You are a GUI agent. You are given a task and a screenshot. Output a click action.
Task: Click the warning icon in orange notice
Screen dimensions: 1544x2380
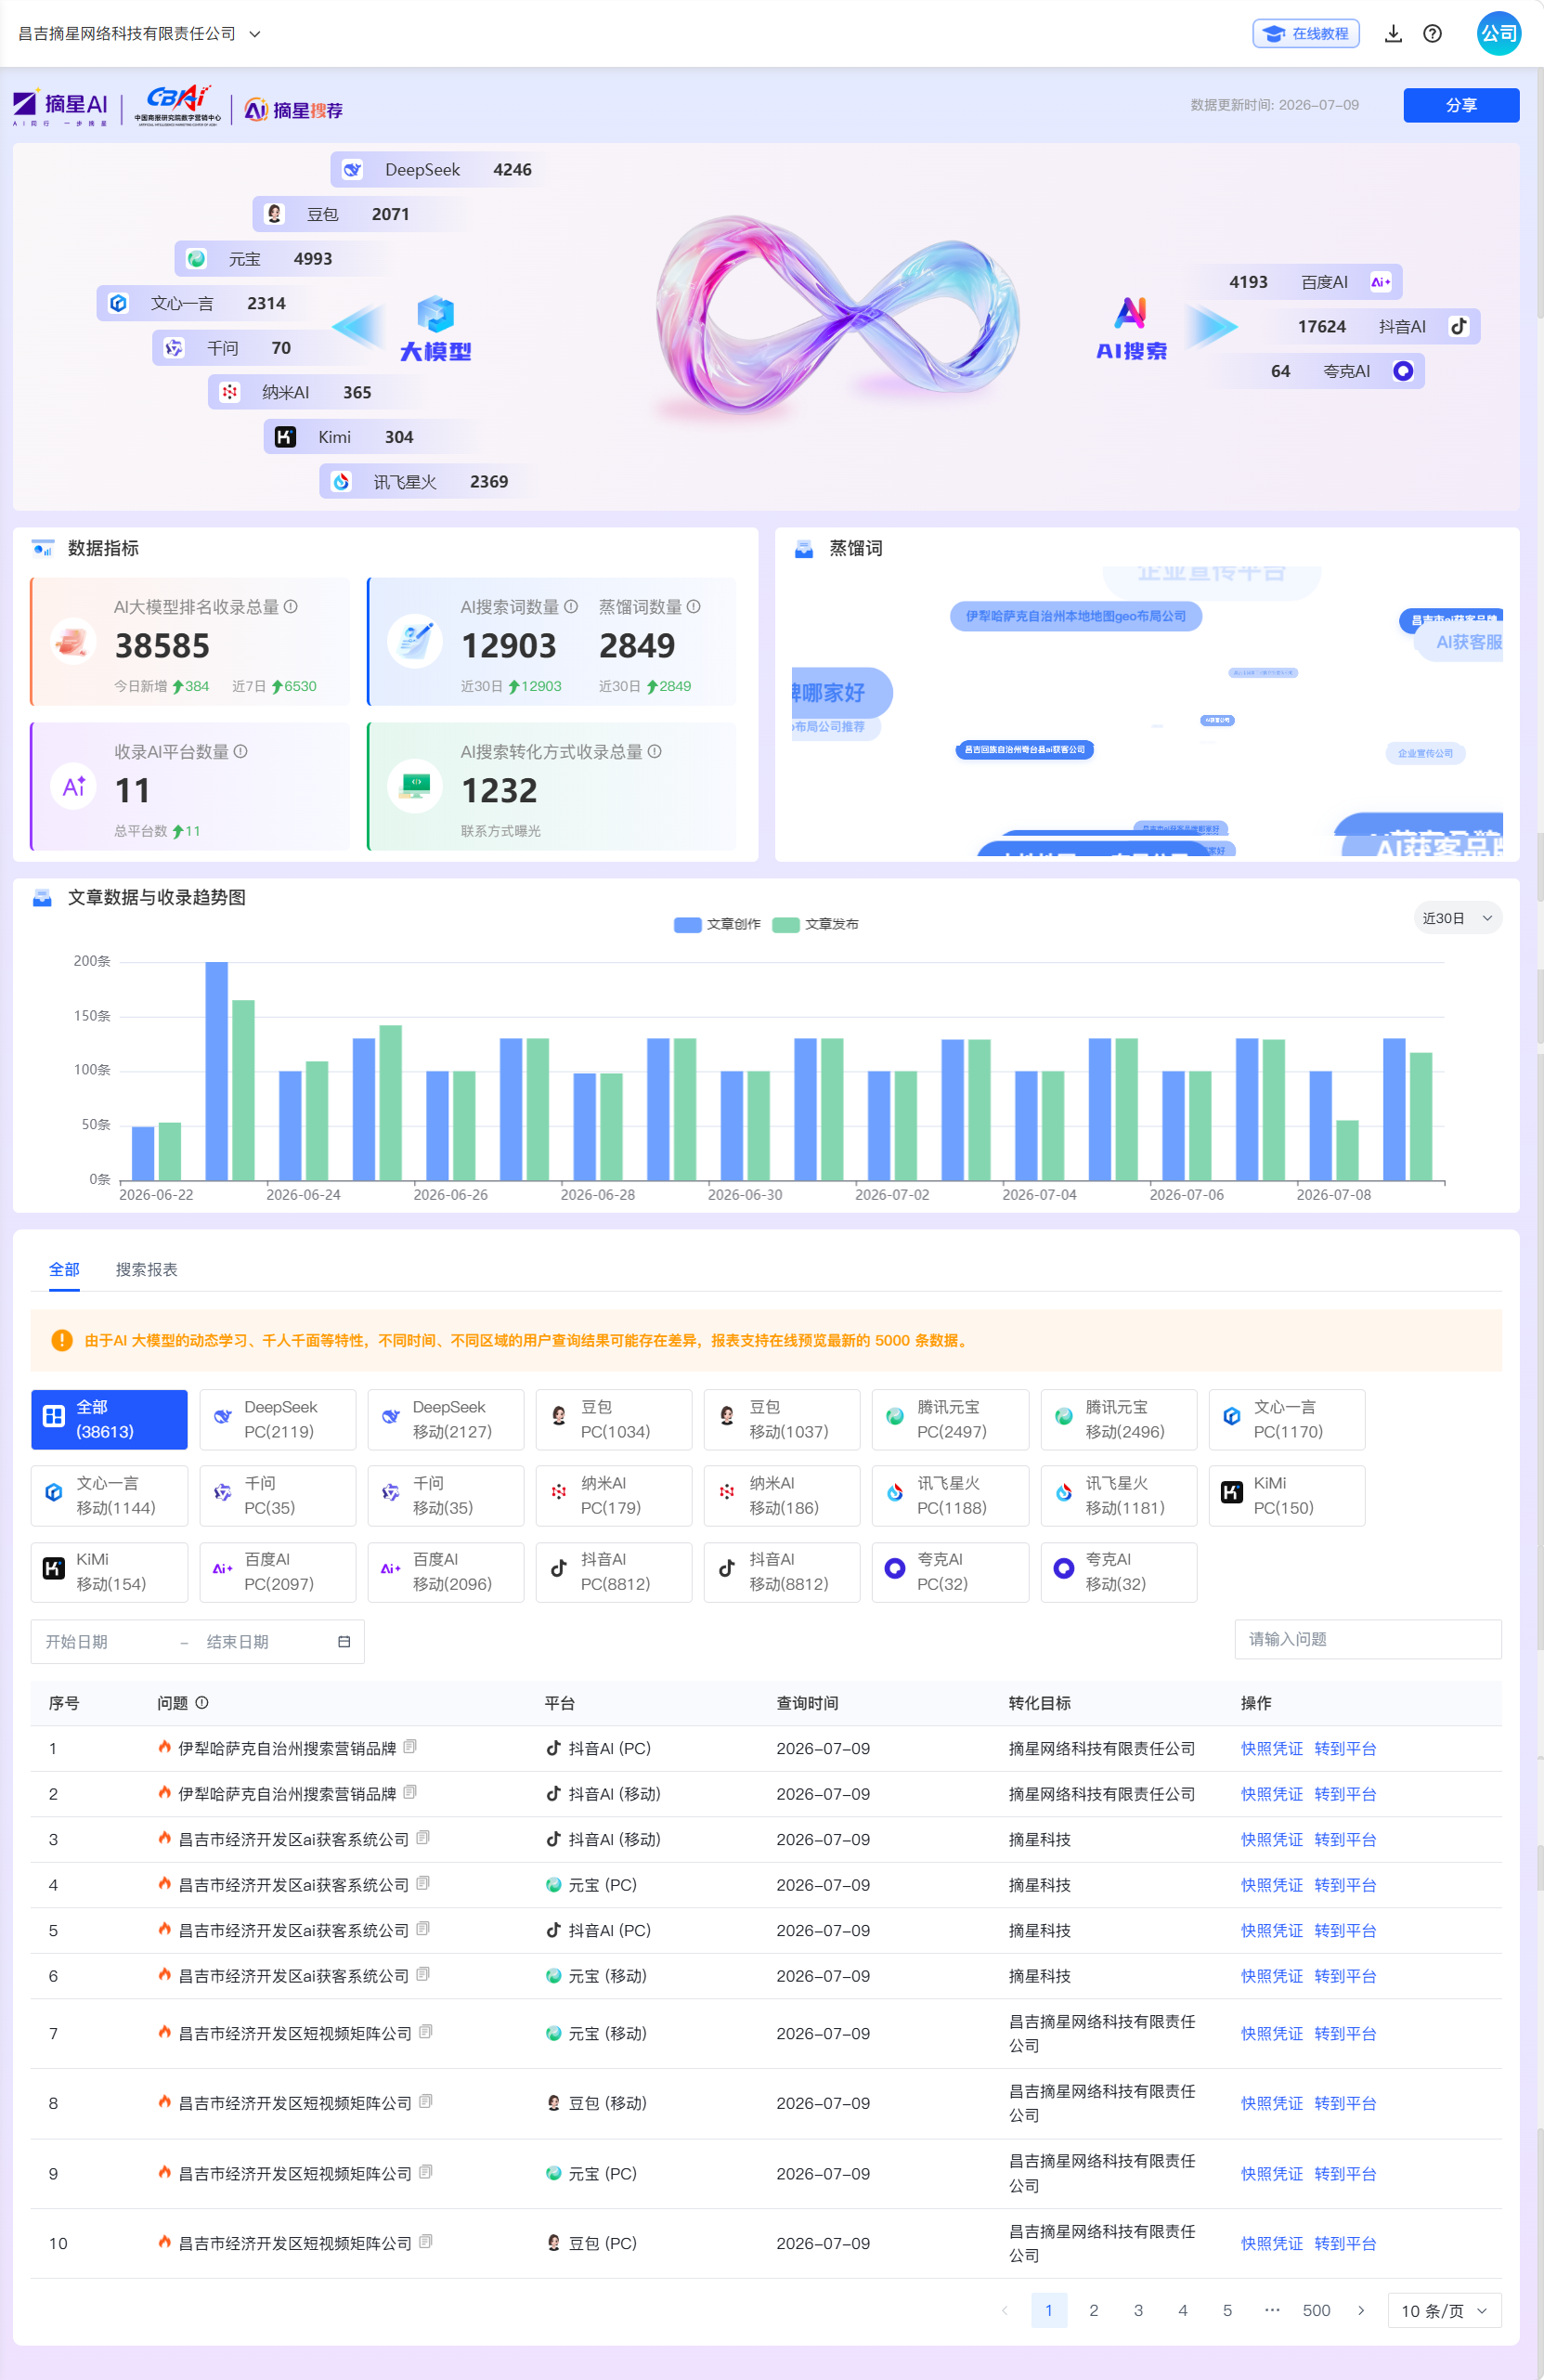[x=62, y=1340]
